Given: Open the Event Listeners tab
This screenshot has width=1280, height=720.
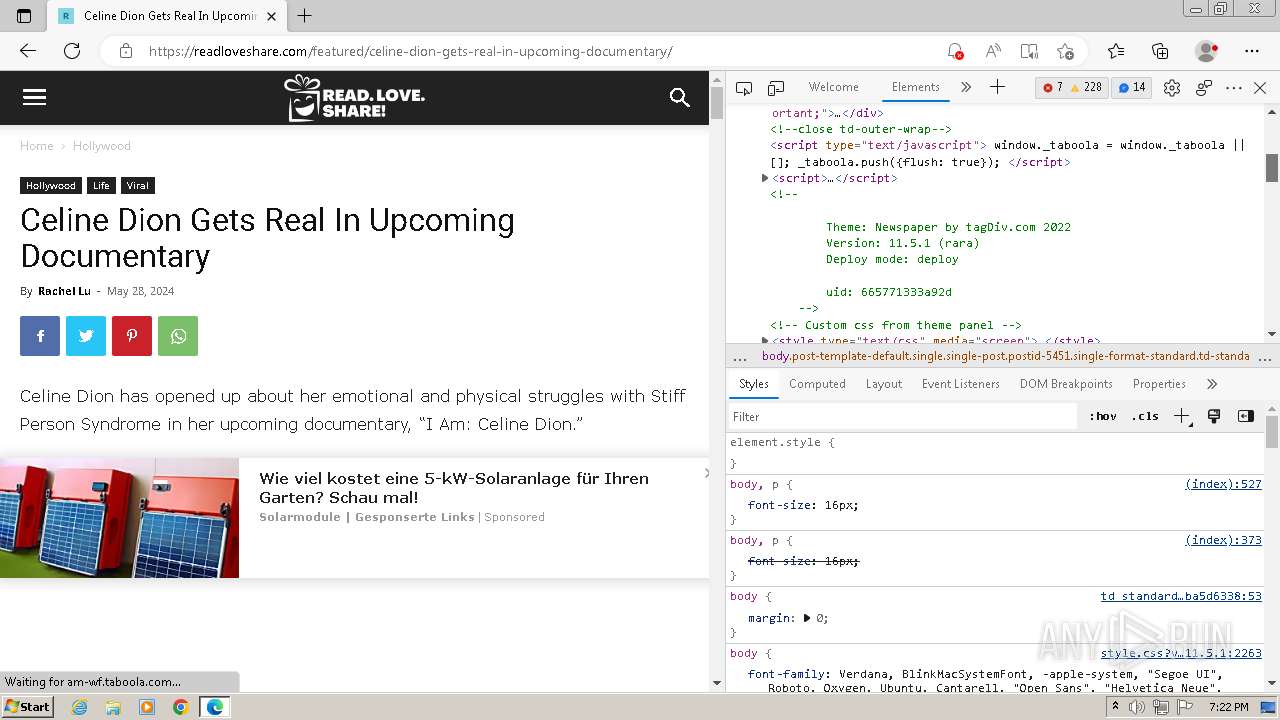Looking at the screenshot, I should [x=961, y=384].
